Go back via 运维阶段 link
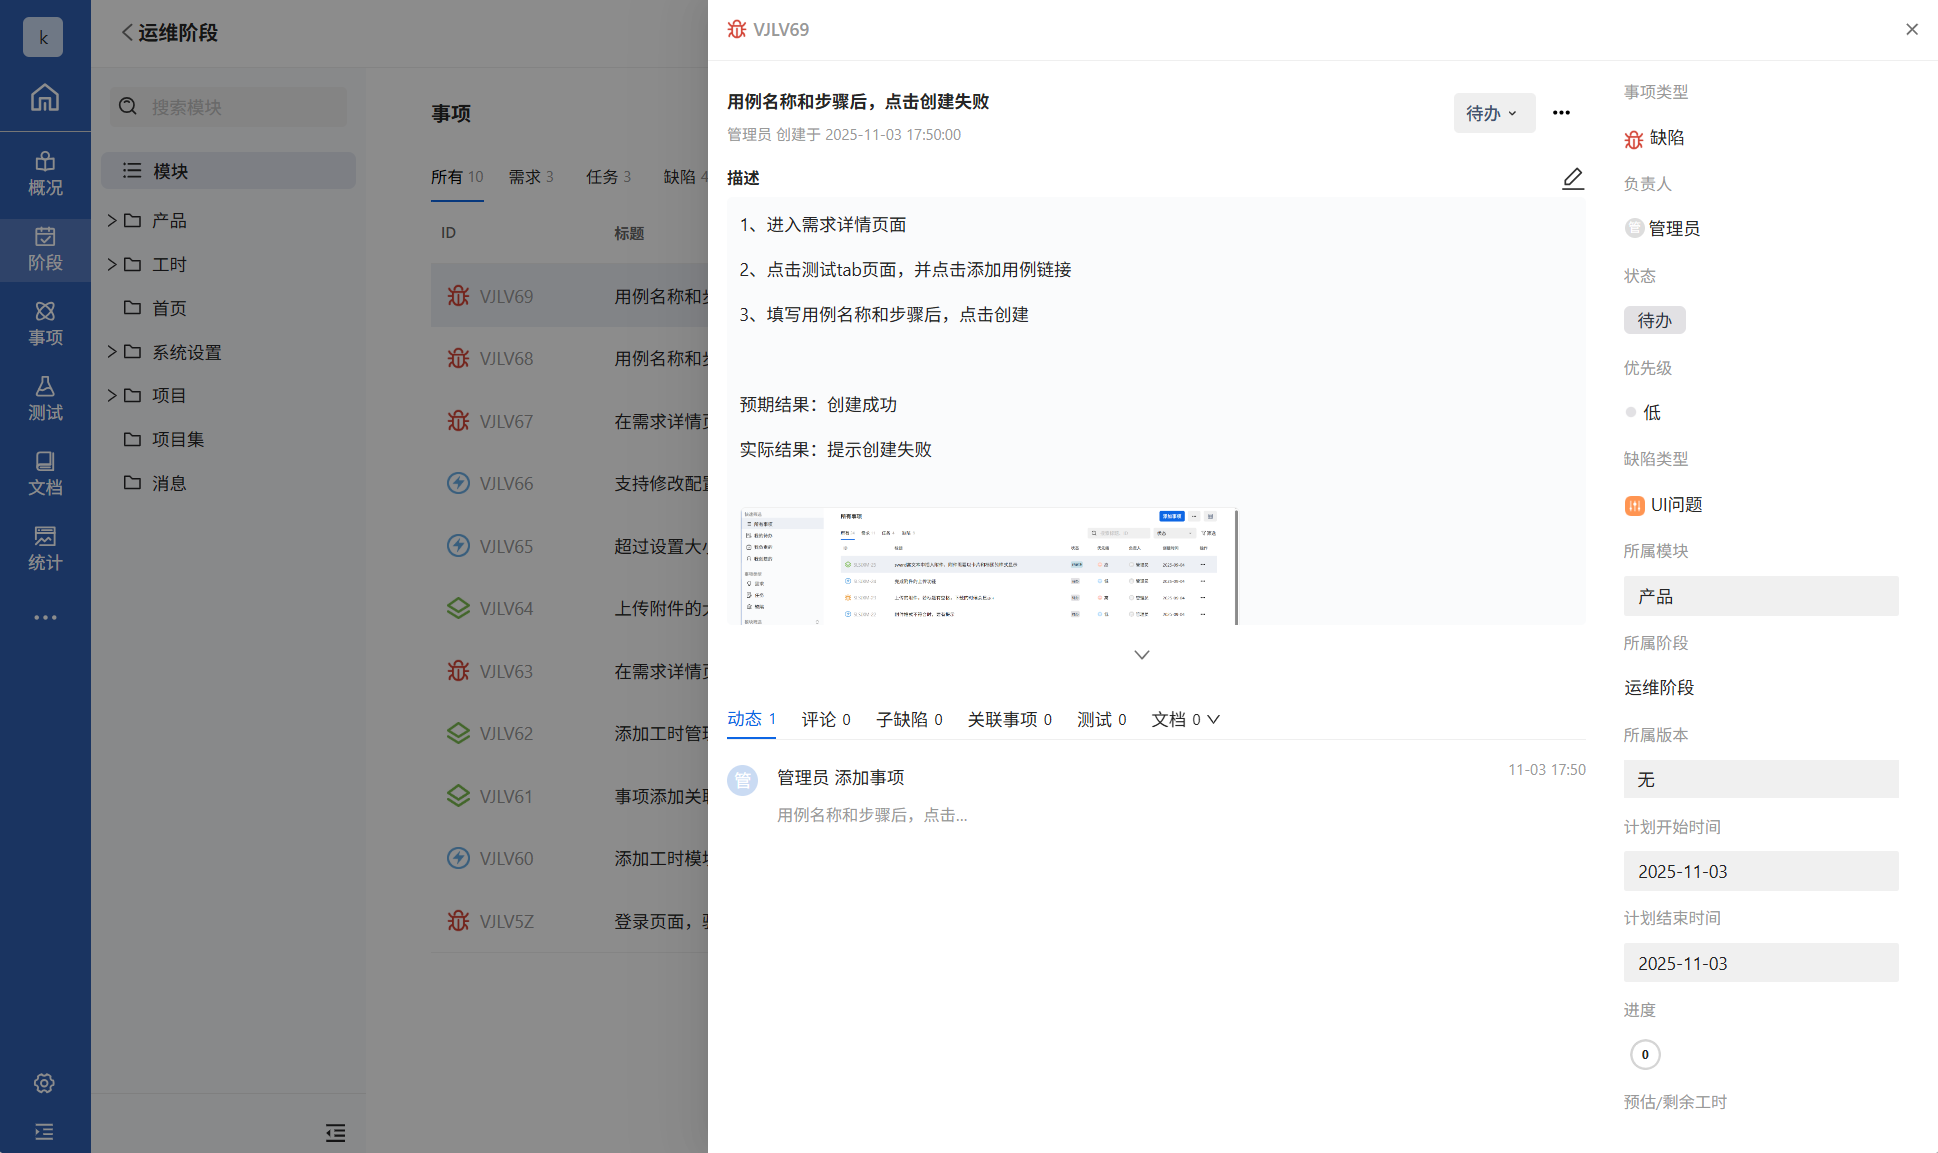 click(169, 32)
